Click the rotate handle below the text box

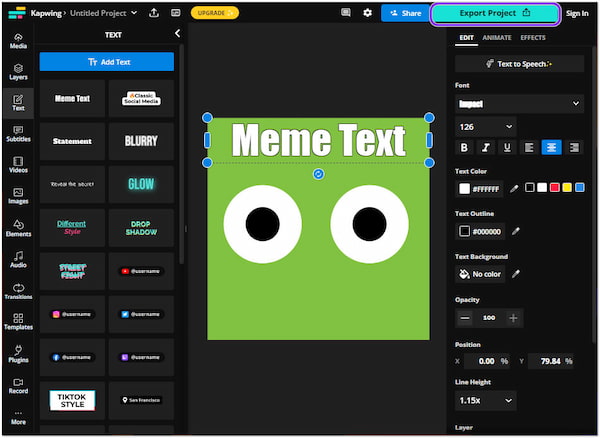(318, 174)
